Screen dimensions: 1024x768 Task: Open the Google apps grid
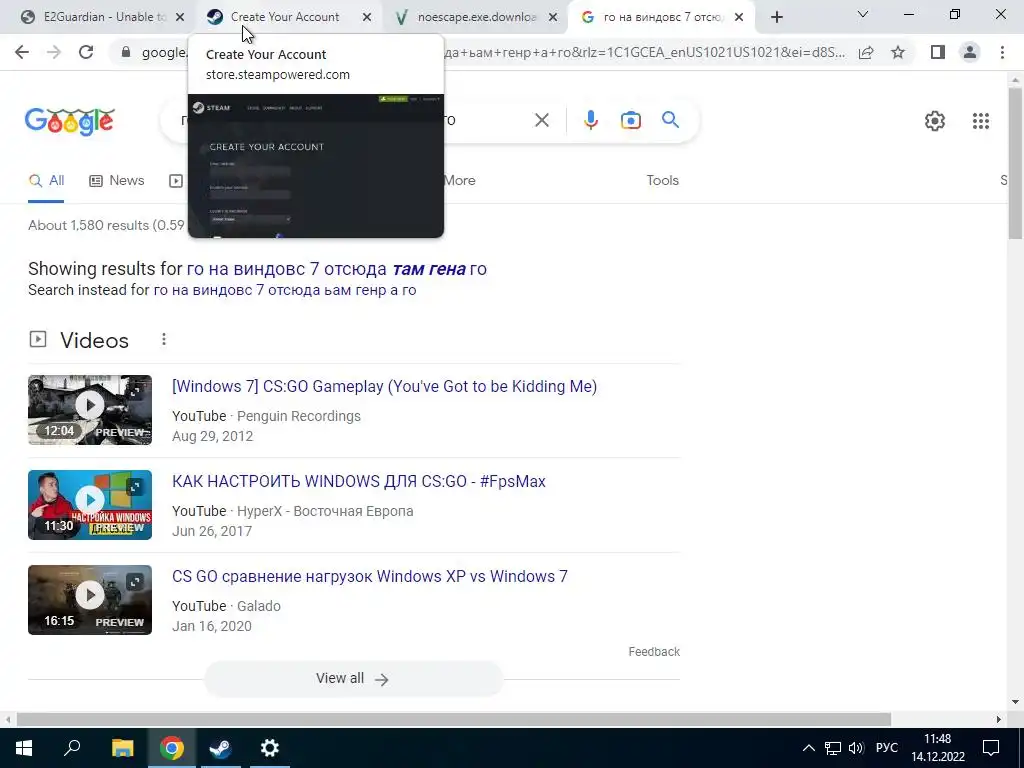point(980,121)
